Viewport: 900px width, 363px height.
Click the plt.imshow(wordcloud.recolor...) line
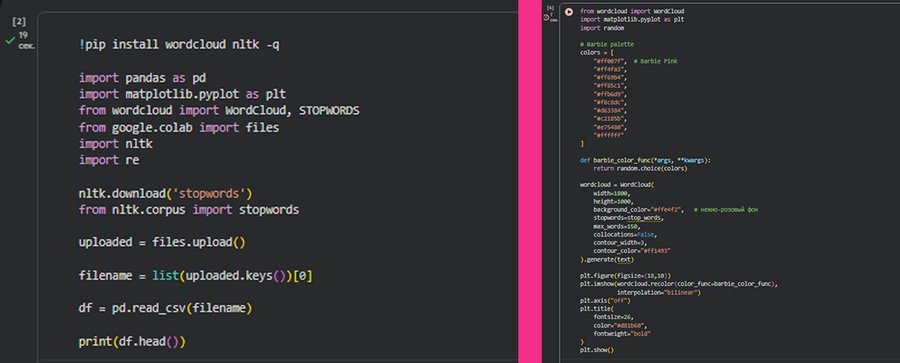680,284
